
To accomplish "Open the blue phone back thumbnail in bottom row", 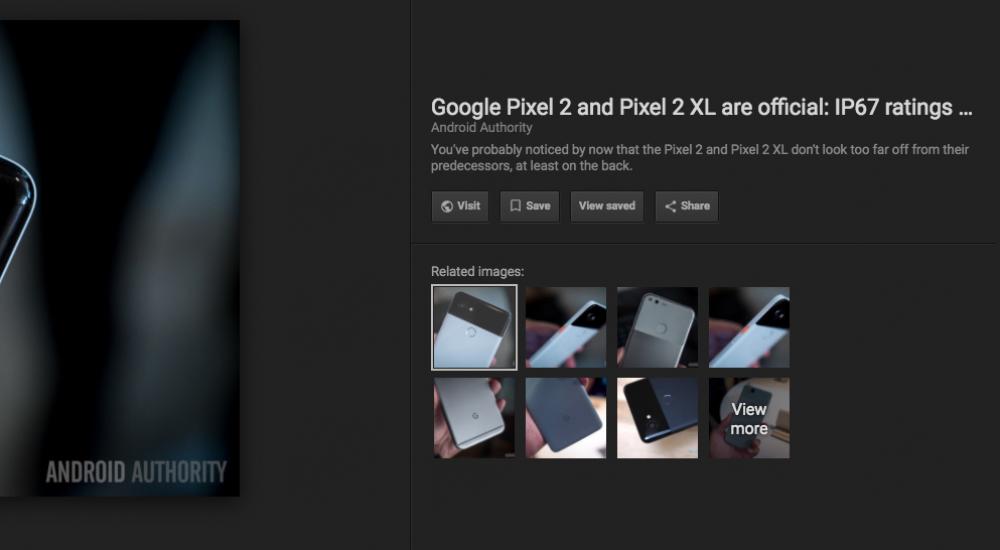I will pyautogui.click(x=566, y=418).
